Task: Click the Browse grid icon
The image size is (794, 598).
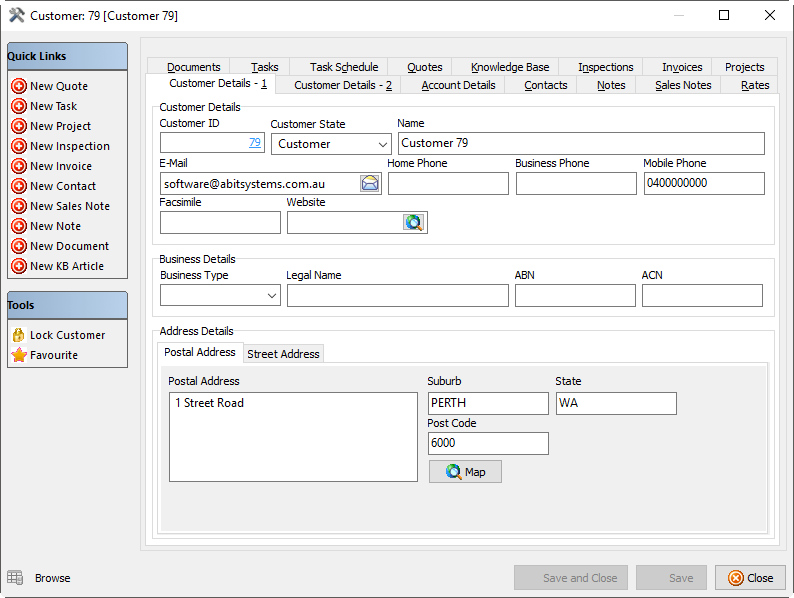Action: (15, 578)
